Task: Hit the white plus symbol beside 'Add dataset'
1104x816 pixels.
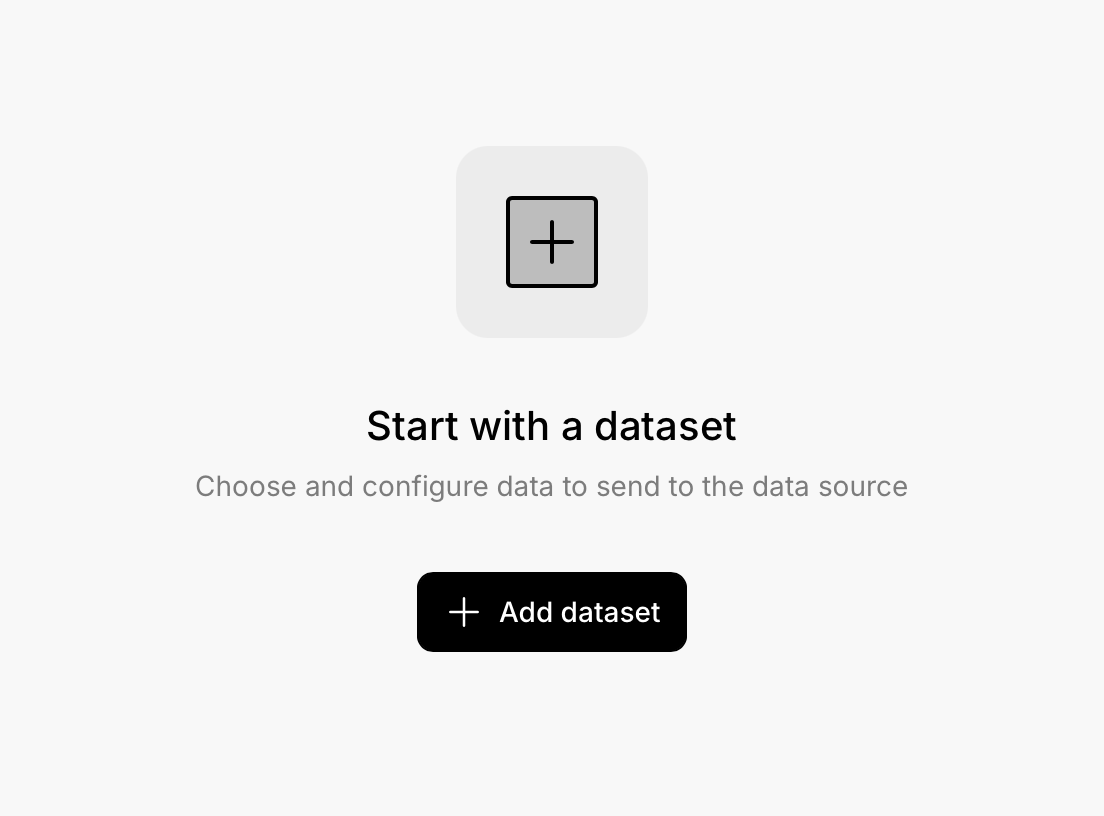Action: [464, 612]
